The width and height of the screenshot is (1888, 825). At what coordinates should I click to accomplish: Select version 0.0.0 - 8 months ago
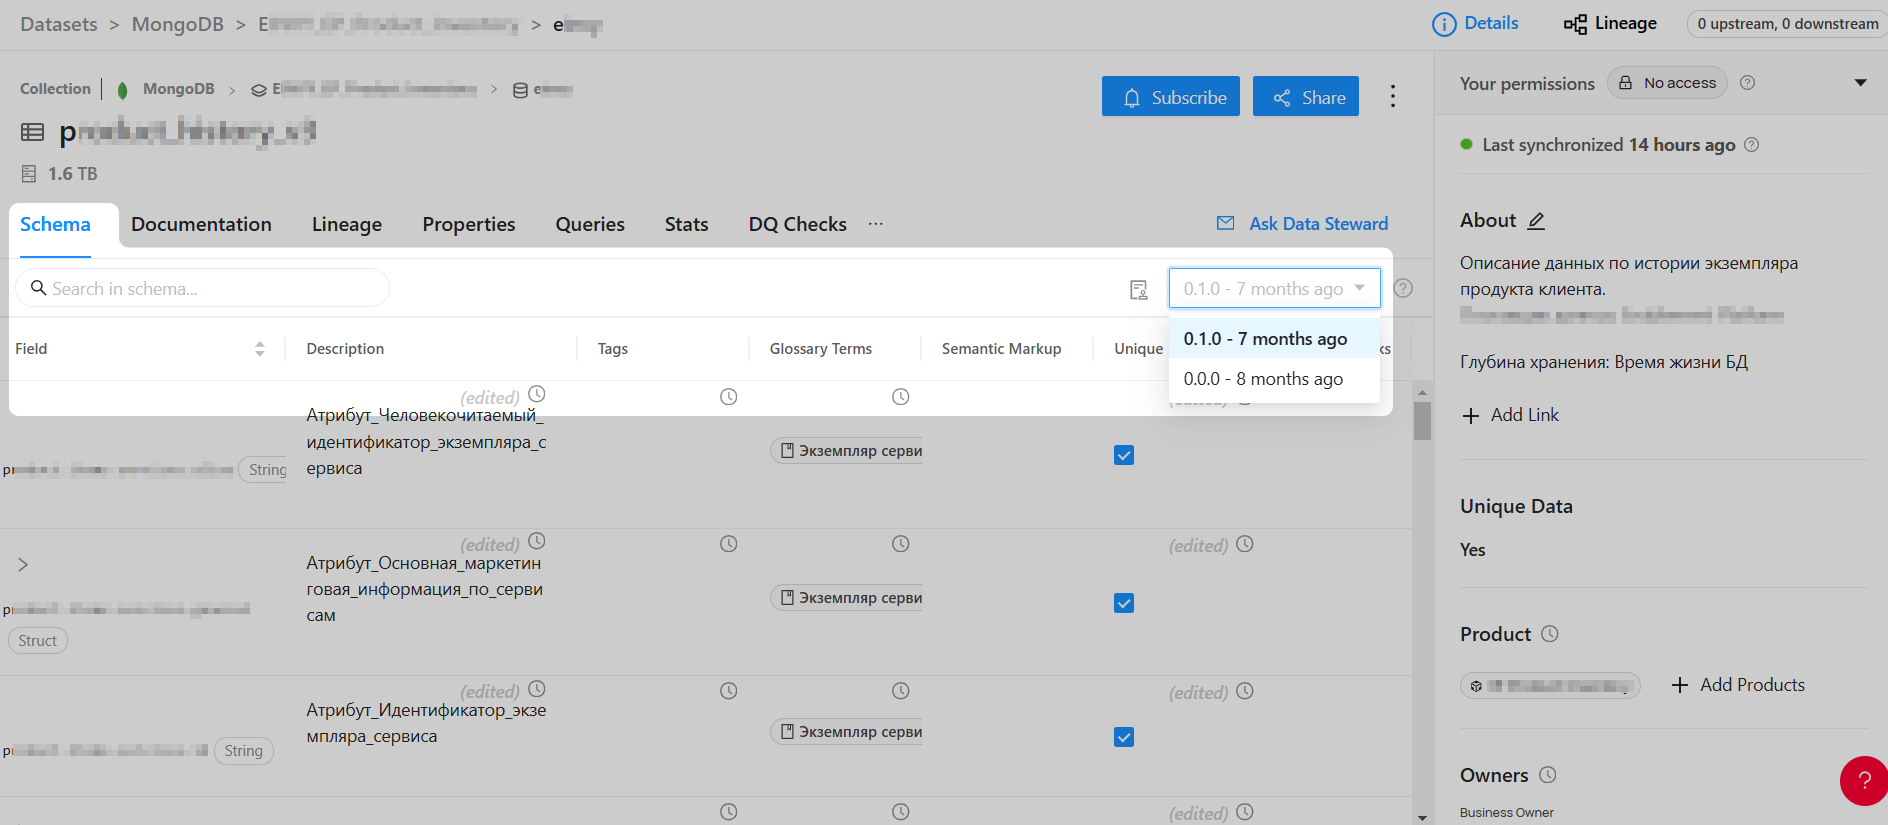pyautogui.click(x=1263, y=379)
